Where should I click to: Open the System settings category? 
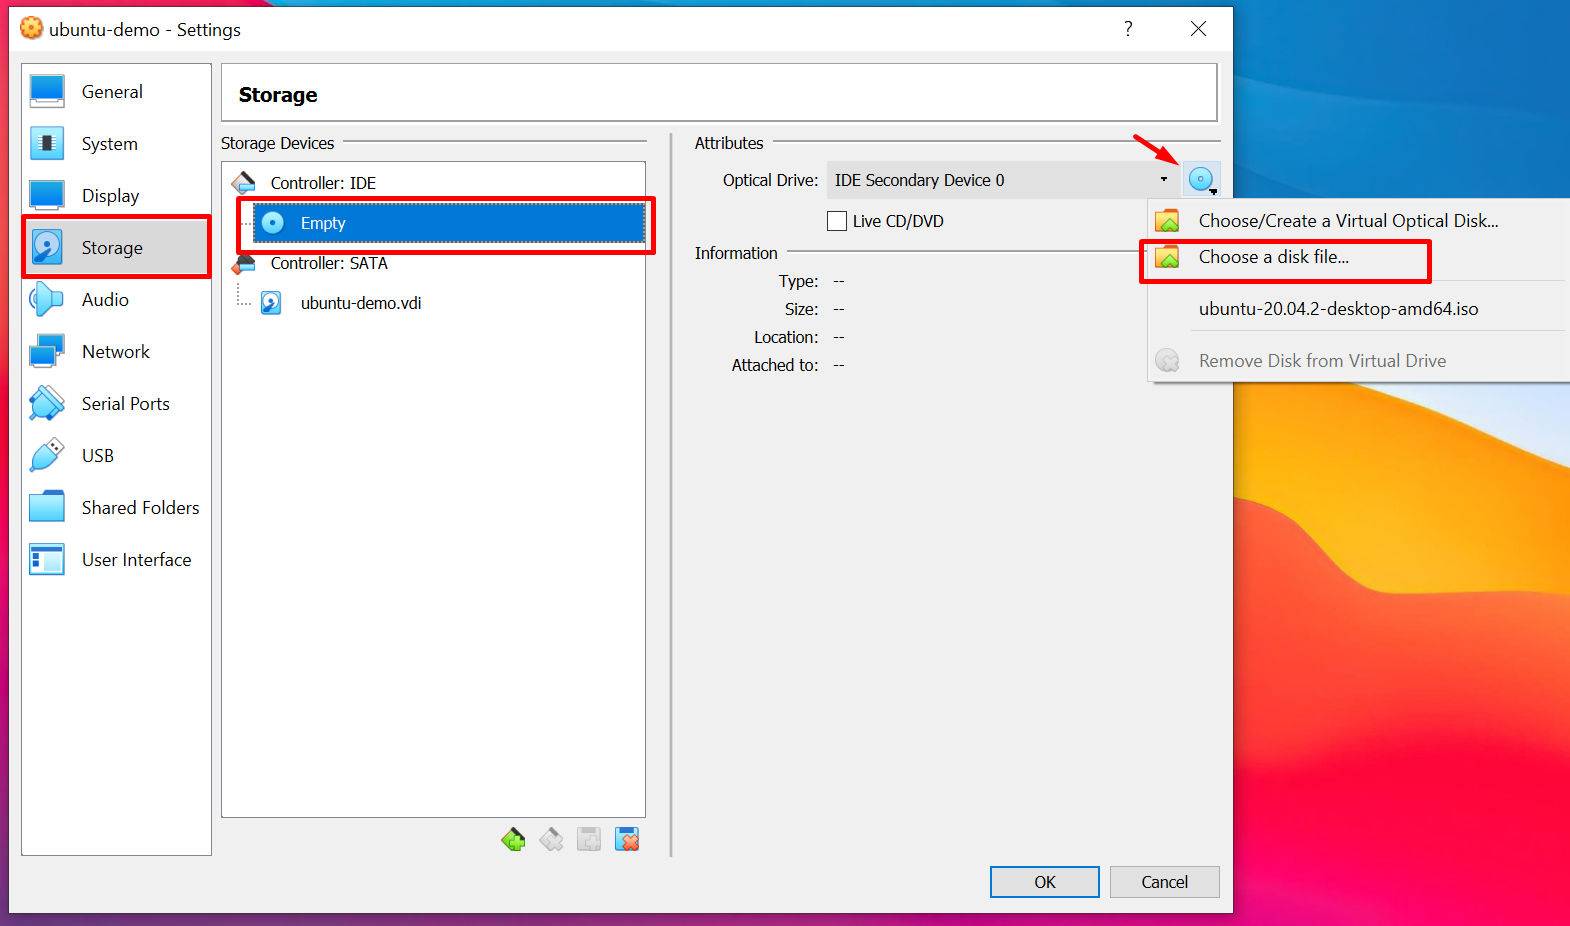click(116, 143)
